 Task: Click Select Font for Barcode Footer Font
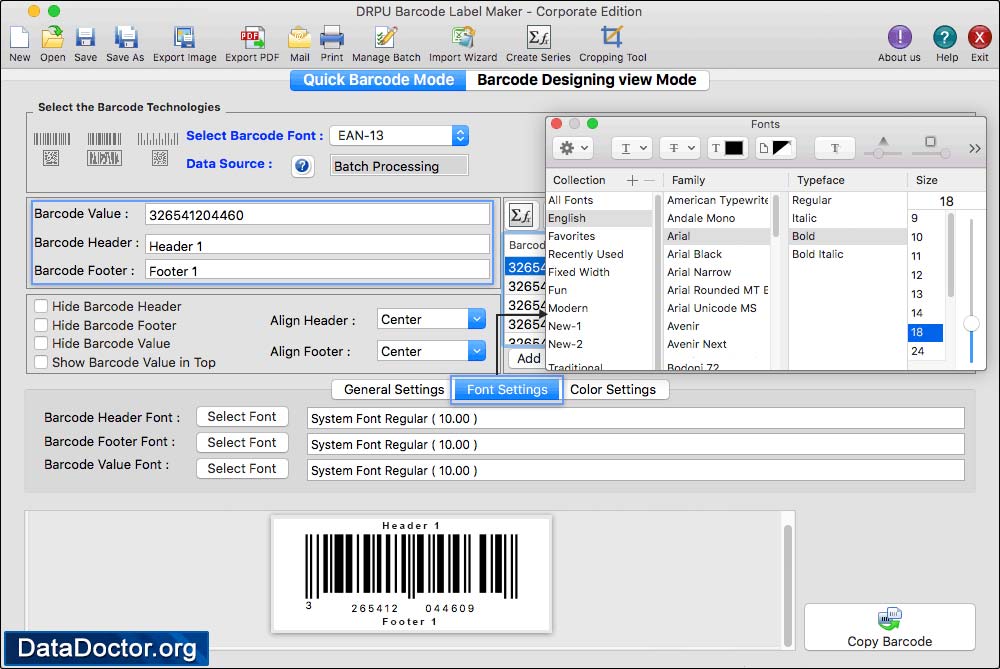(x=242, y=443)
